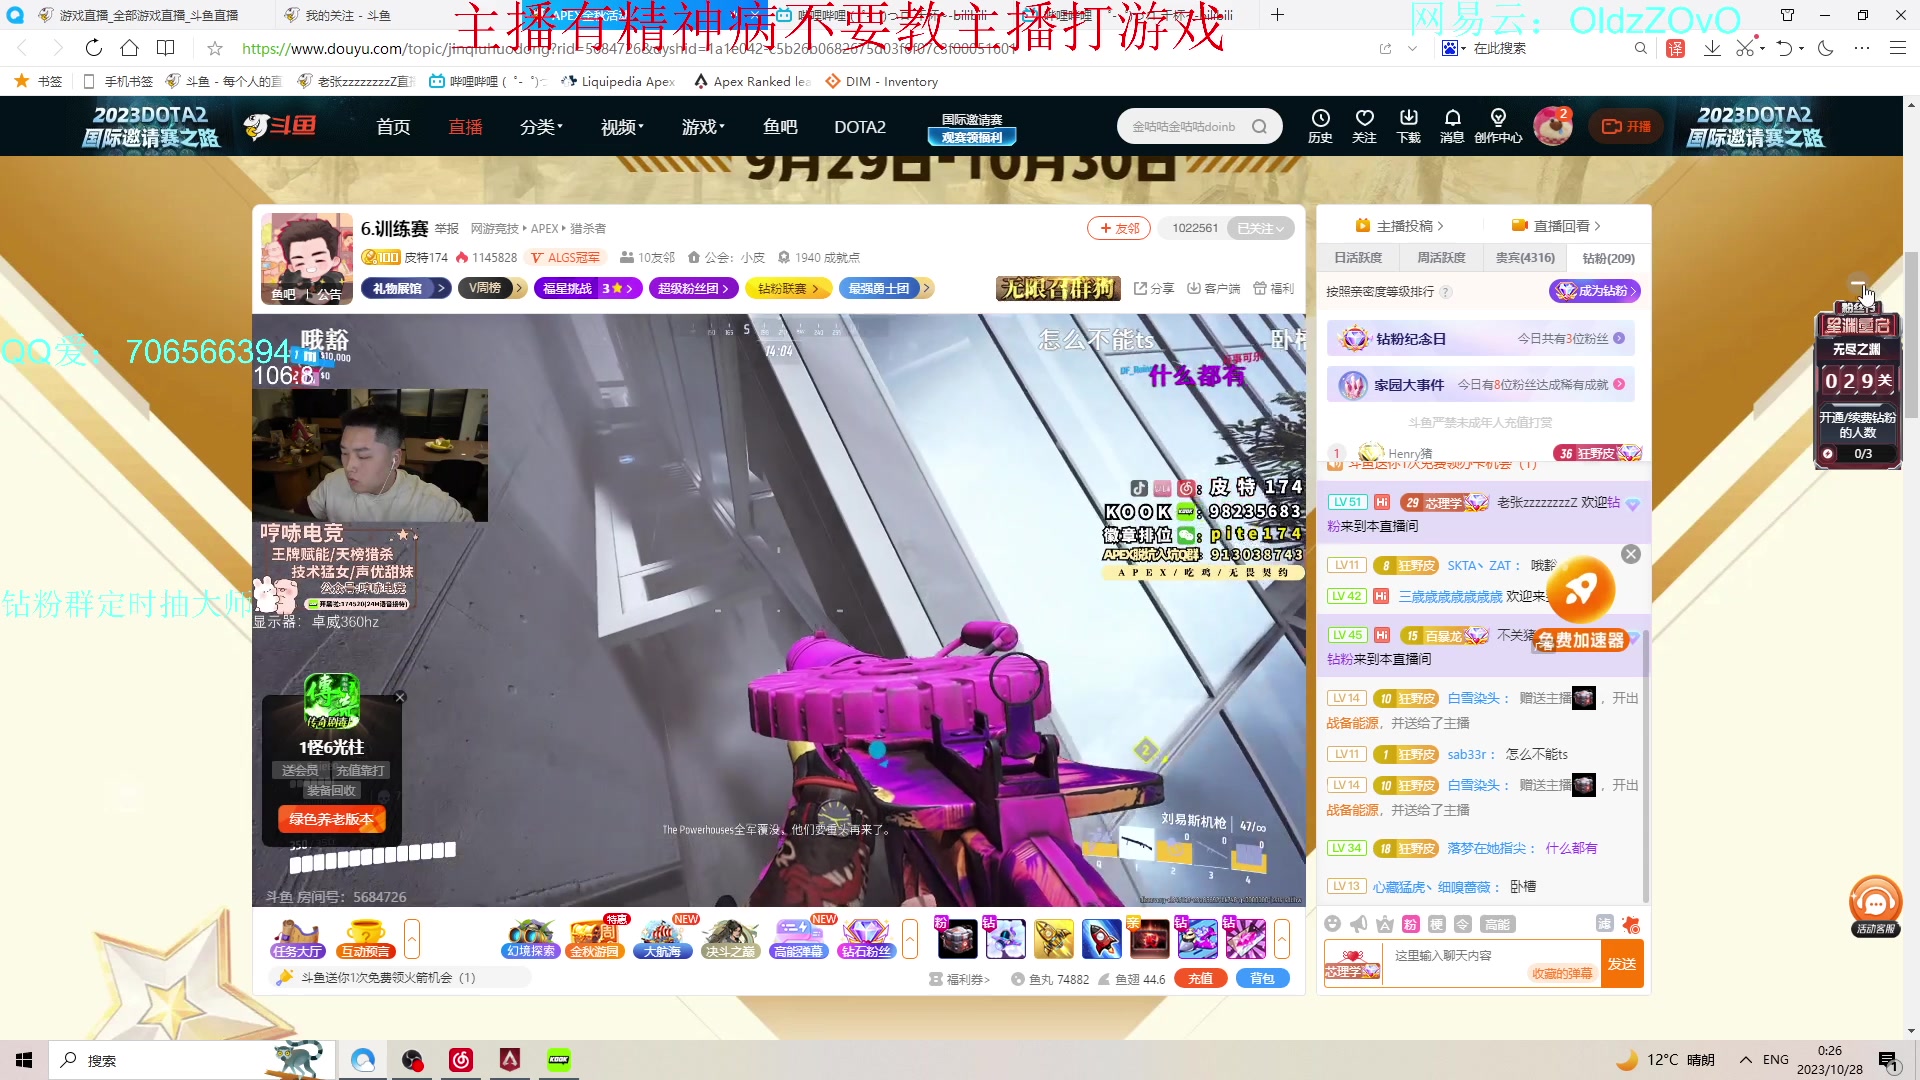This screenshot has width=1920, height=1080.
Task: Click the 在此搜索 browser search field
Action: point(1549,48)
